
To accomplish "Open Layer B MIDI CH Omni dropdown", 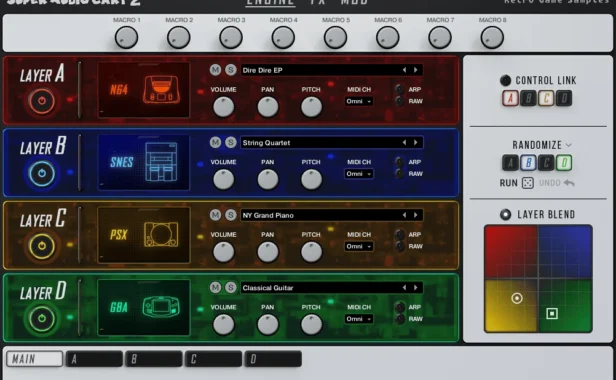I will [x=359, y=174].
